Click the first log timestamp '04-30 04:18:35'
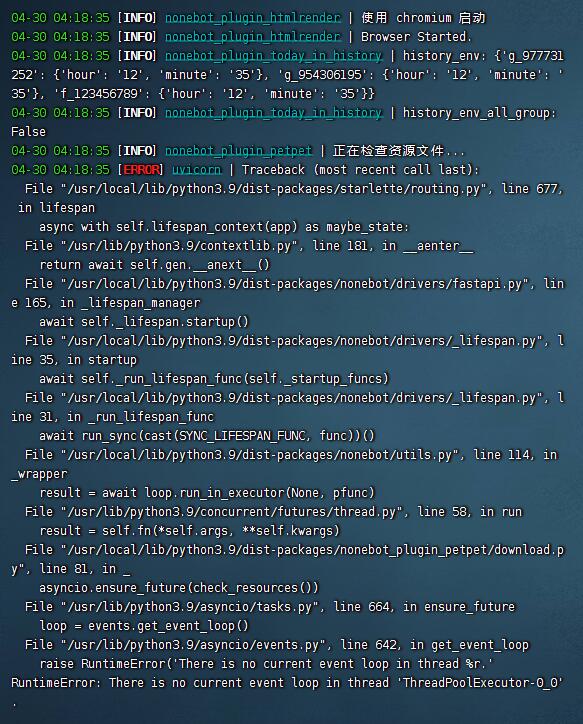This screenshot has height=724, width=583. [x=60, y=18]
